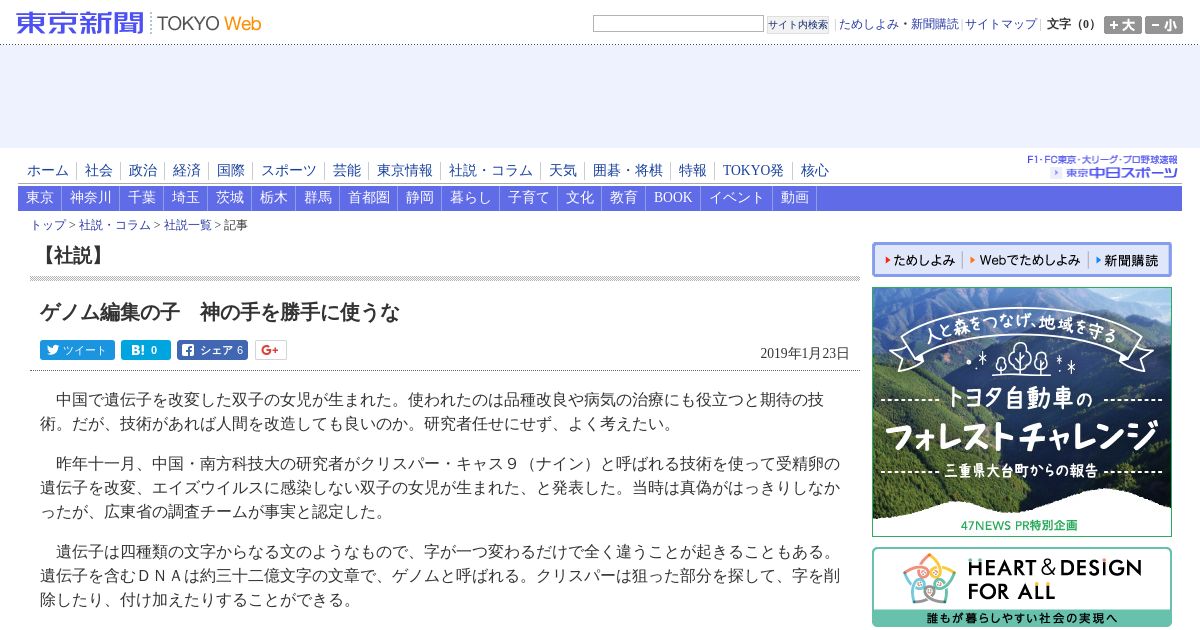Open the 東京情報 section
1200x630 pixels.
pyautogui.click(x=405, y=171)
